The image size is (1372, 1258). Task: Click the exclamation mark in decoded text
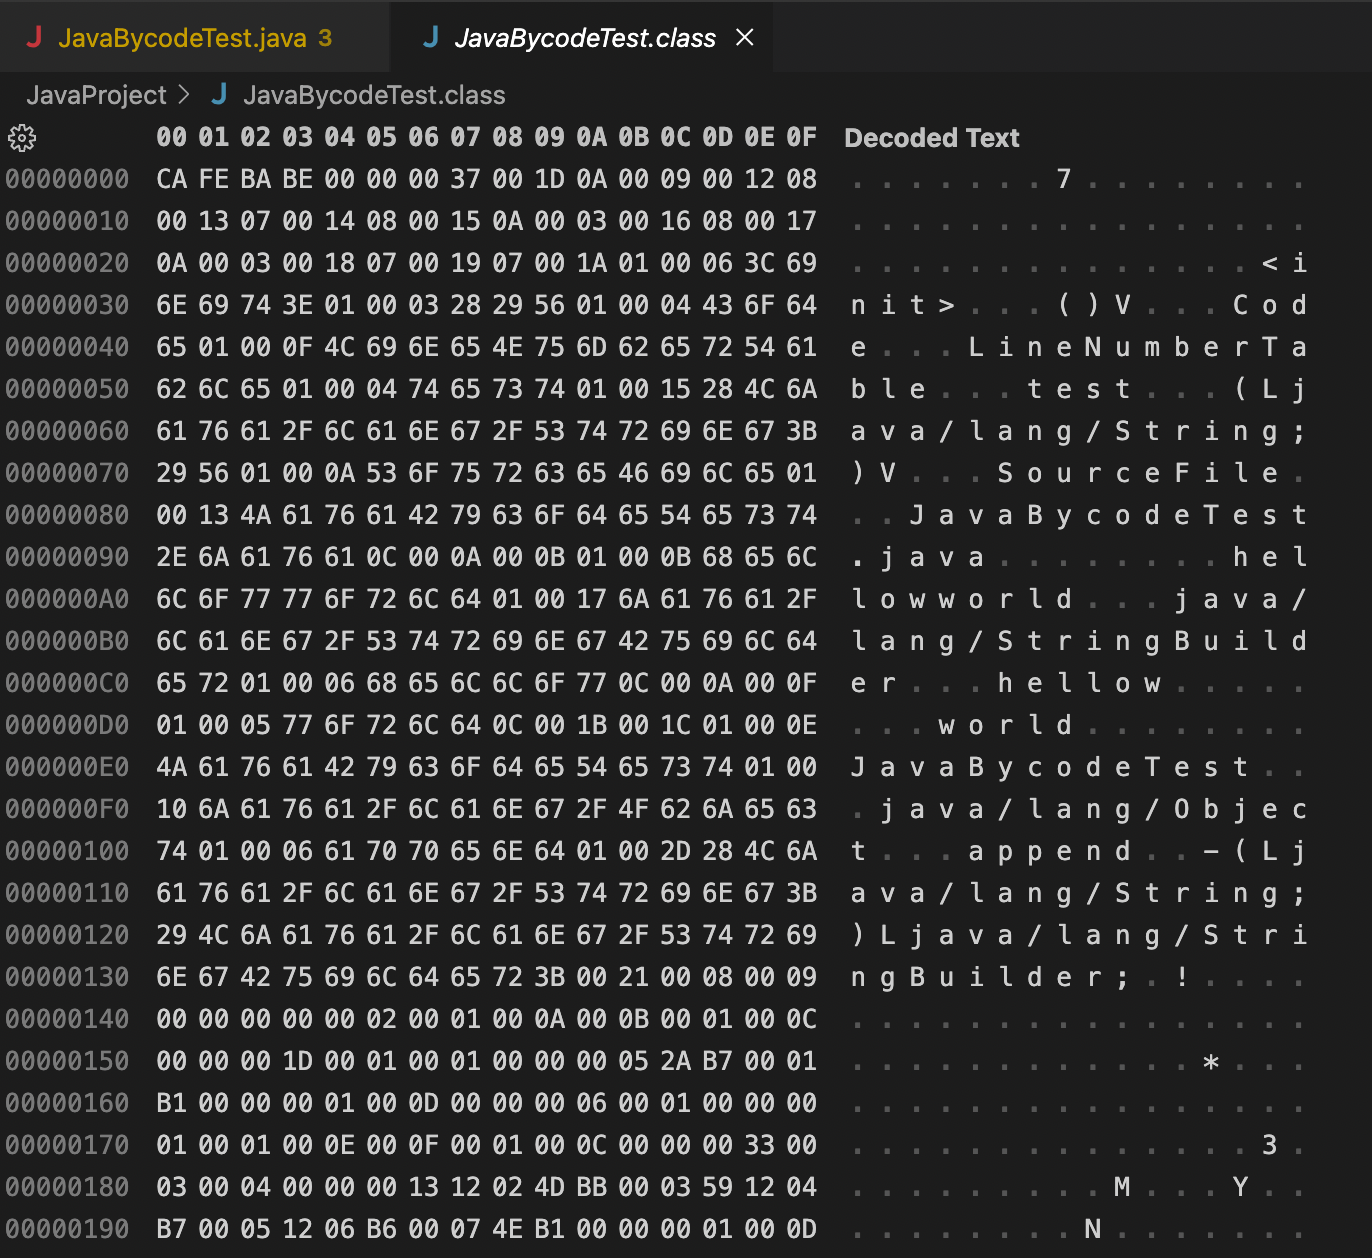tap(1182, 977)
